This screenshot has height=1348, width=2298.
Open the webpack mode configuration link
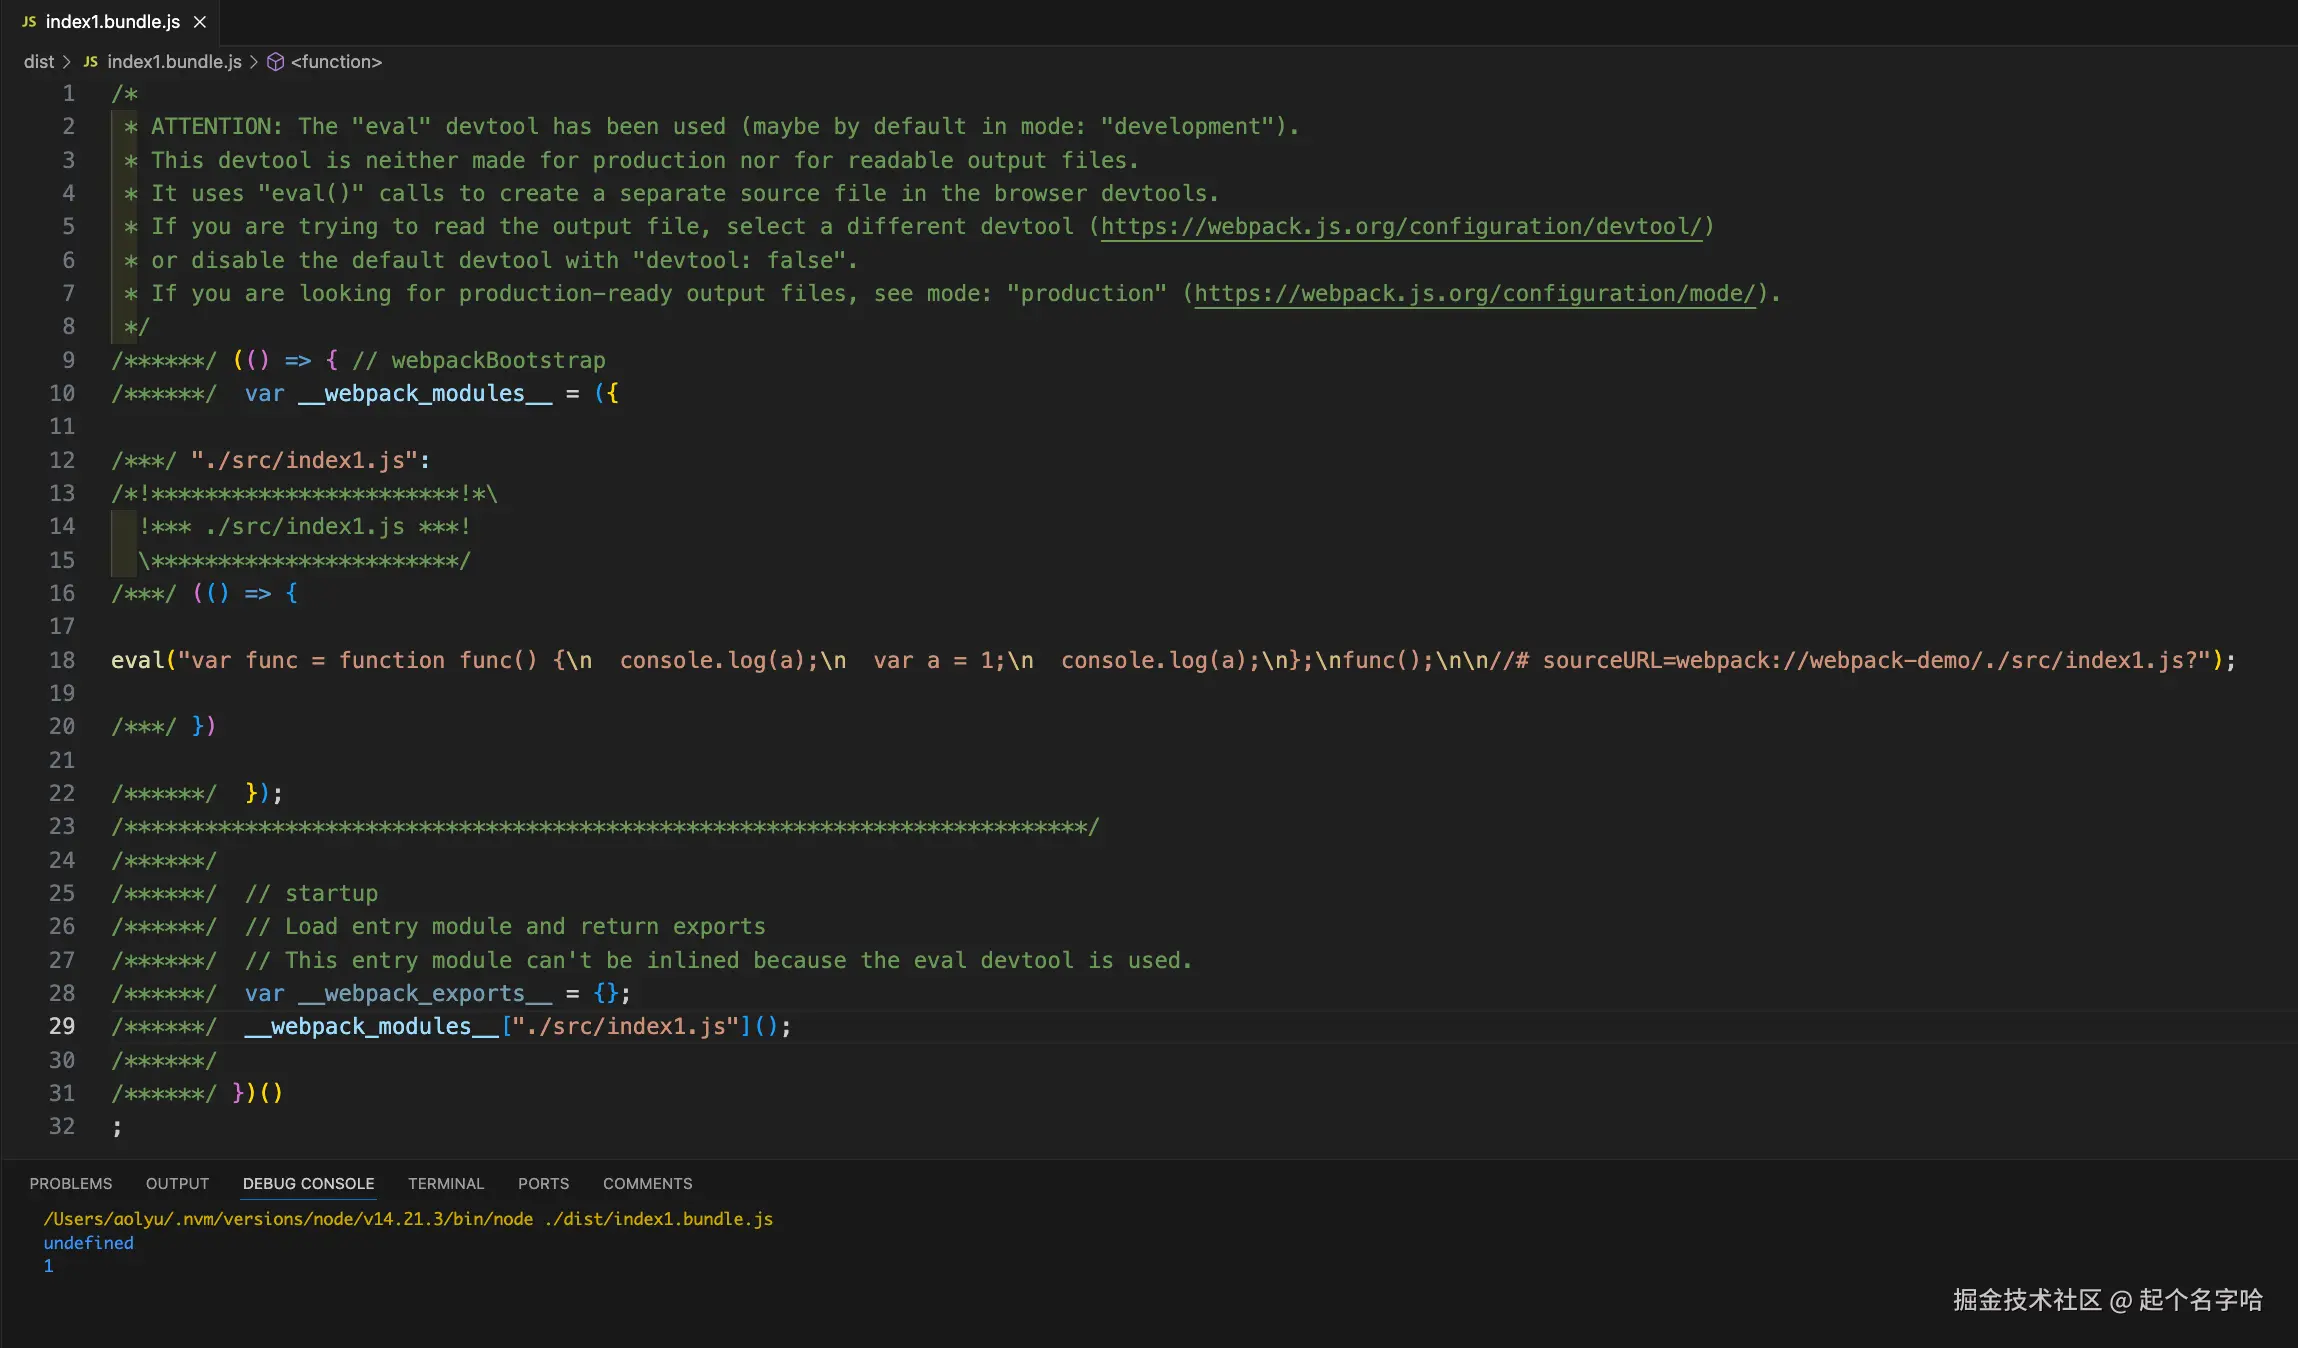[1475, 294]
